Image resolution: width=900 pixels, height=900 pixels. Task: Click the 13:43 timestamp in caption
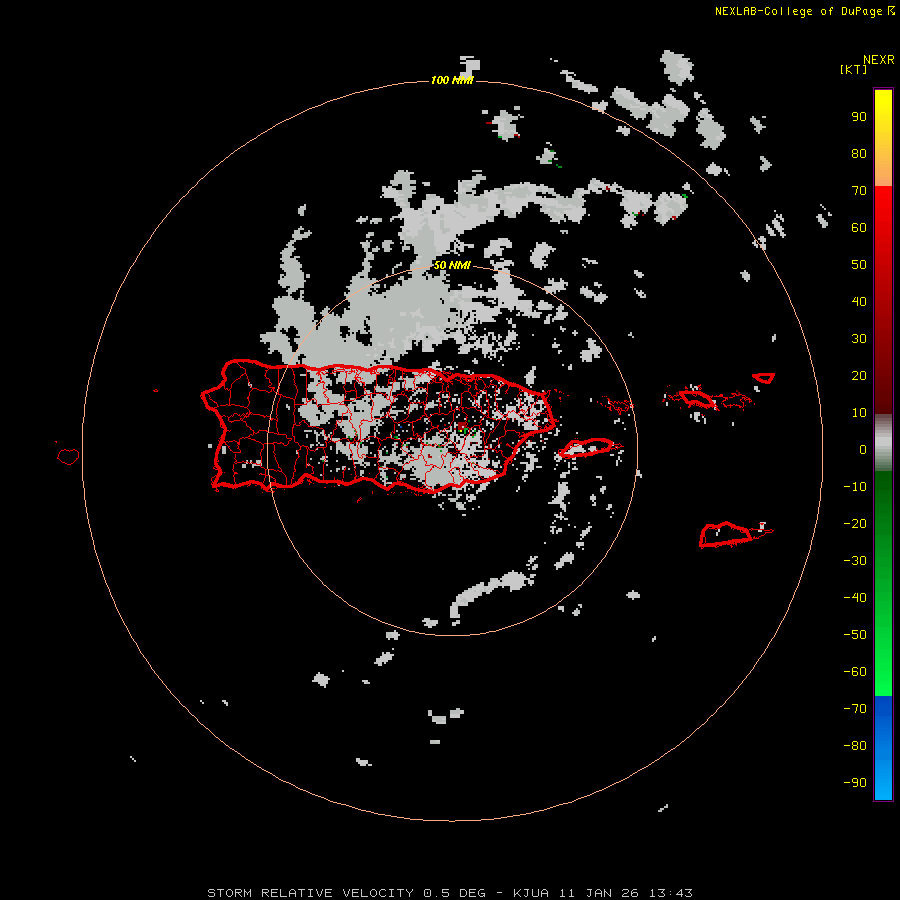coord(670,893)
